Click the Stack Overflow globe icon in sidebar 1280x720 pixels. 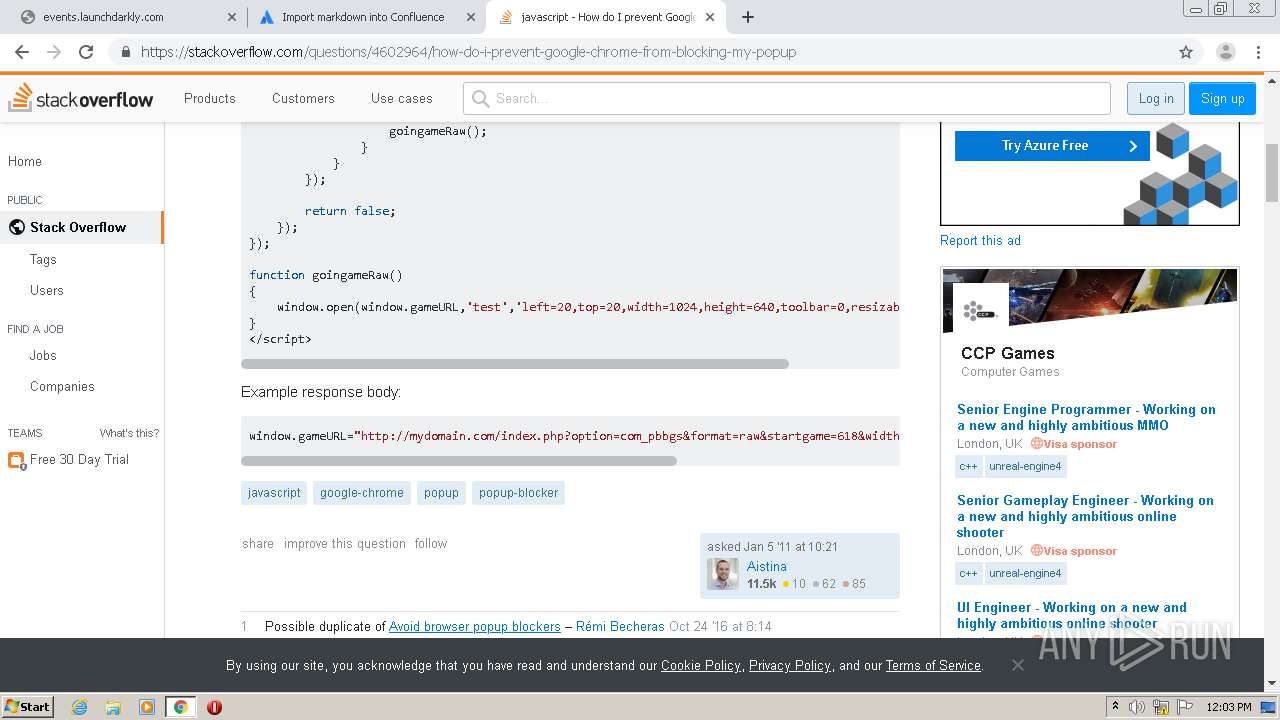(16, 227)
